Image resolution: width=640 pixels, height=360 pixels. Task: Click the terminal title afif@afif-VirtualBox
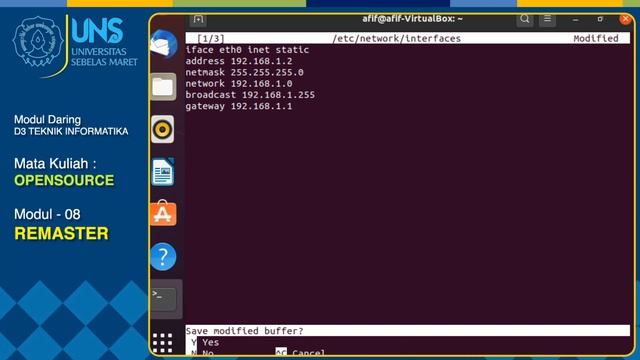point(412,19)
